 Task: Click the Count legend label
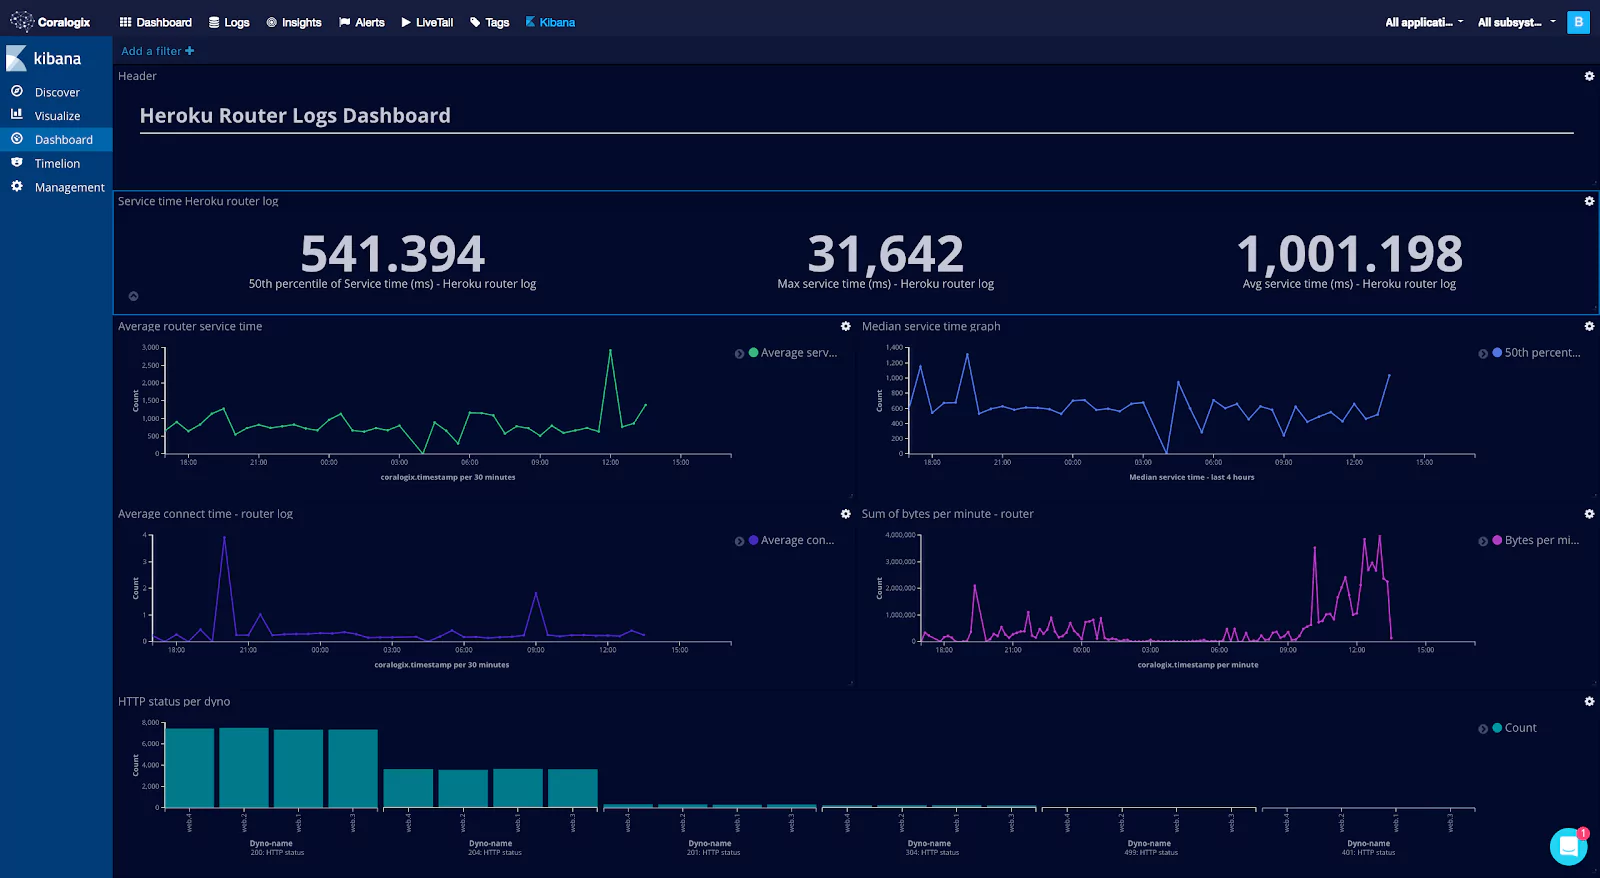(1520, 728)
